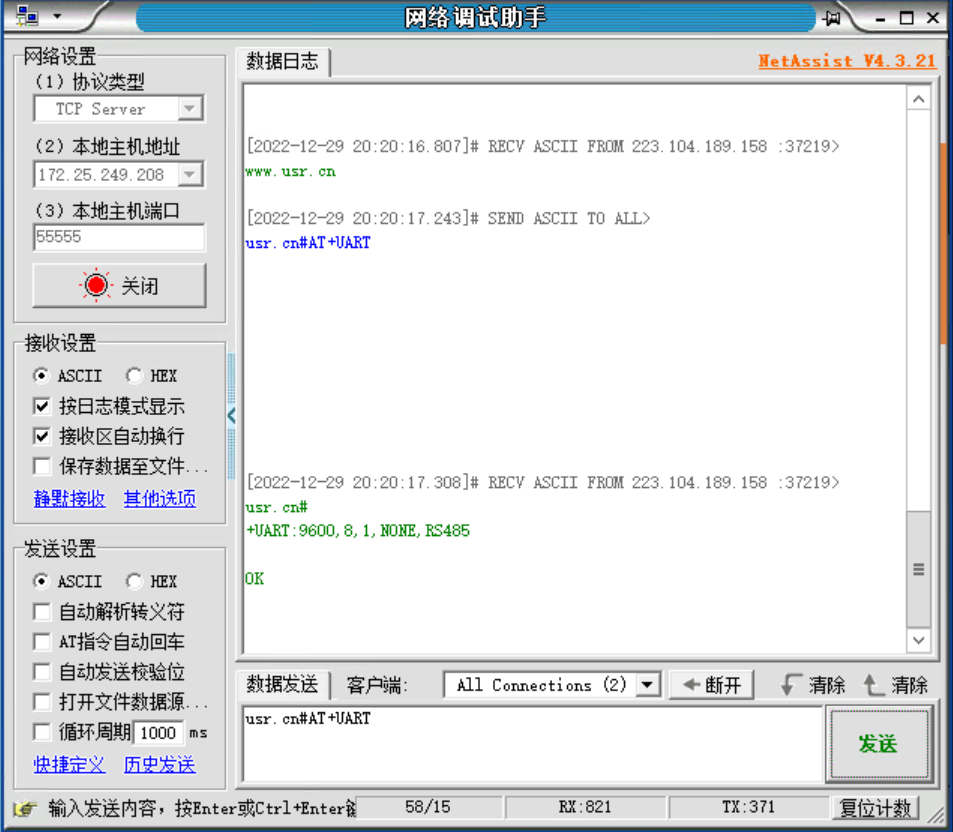The height and width of the screenshot is (832, 953).
Task: Click the pin window icon
Action: pos(831,18)
